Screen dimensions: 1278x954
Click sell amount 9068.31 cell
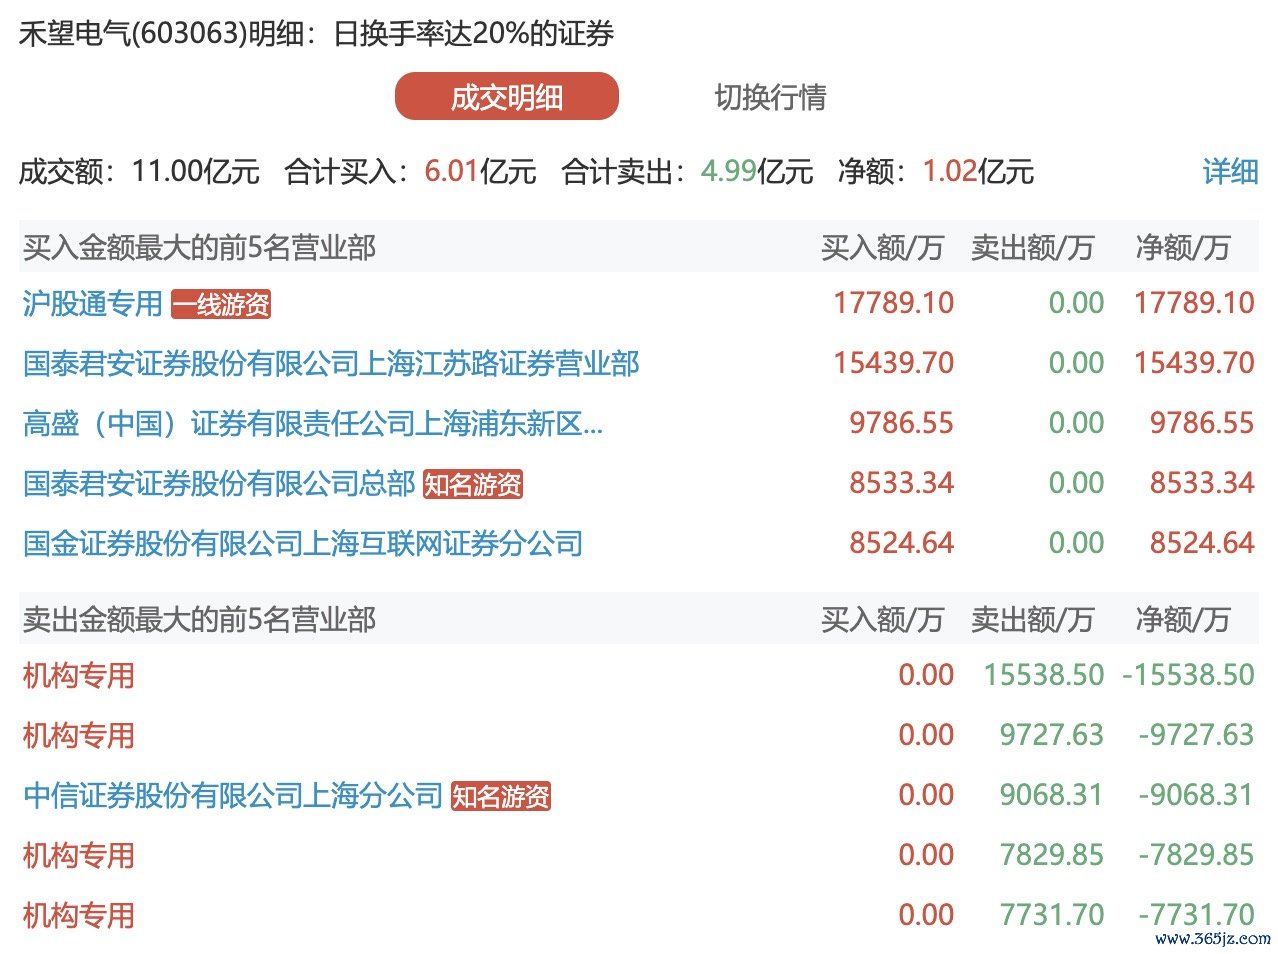(1052, 795)
